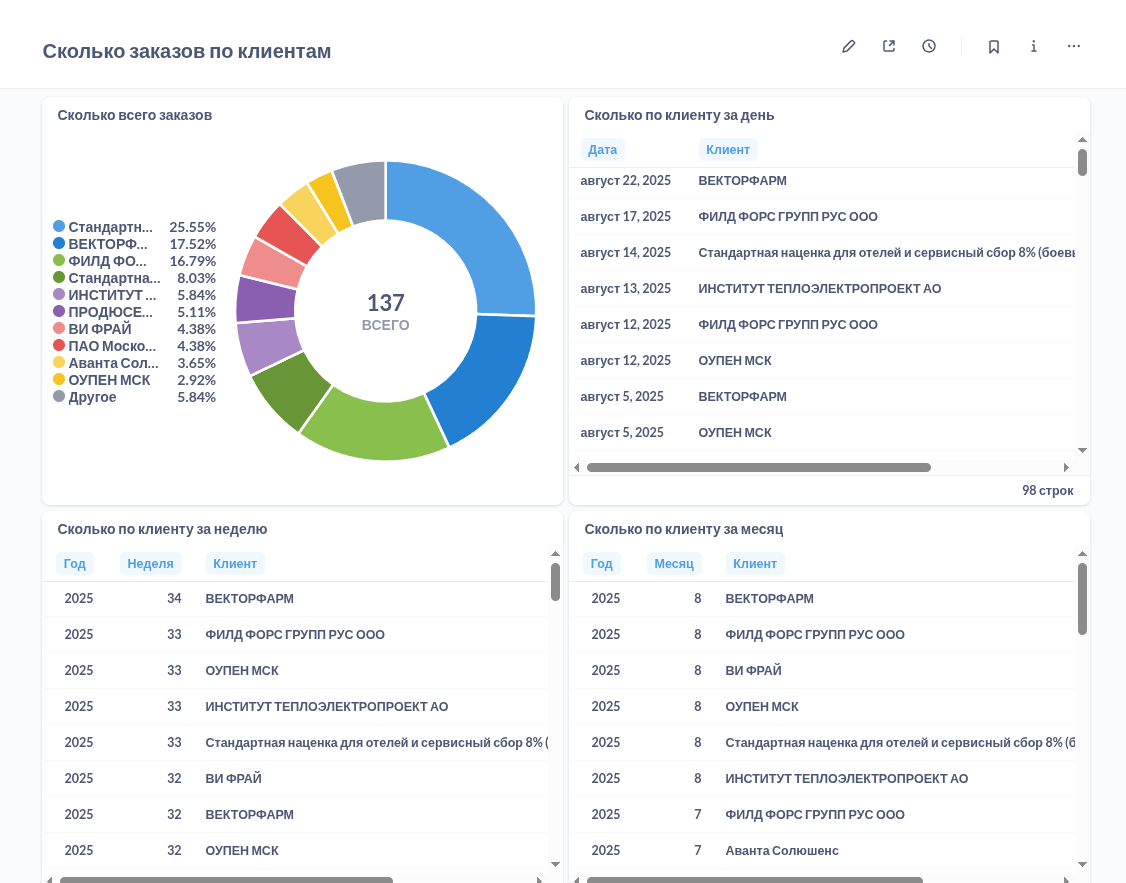Image resolution: width=1126 pixels, height=883 pixels.
Task: Open 'Сколько всего заказов' card title
Action: [135, 115]
